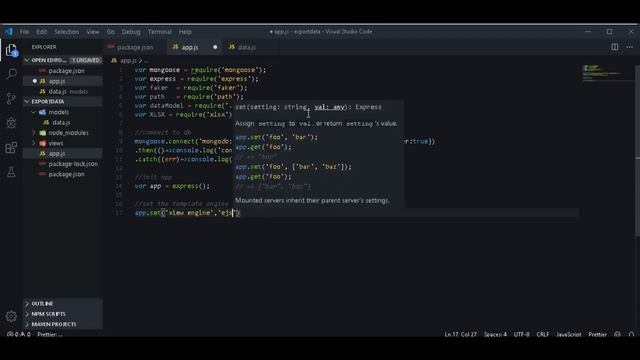This screenshot has width=640, height=360.
Task: Open the Terminal menu
Action: click(x=160, y=32)
